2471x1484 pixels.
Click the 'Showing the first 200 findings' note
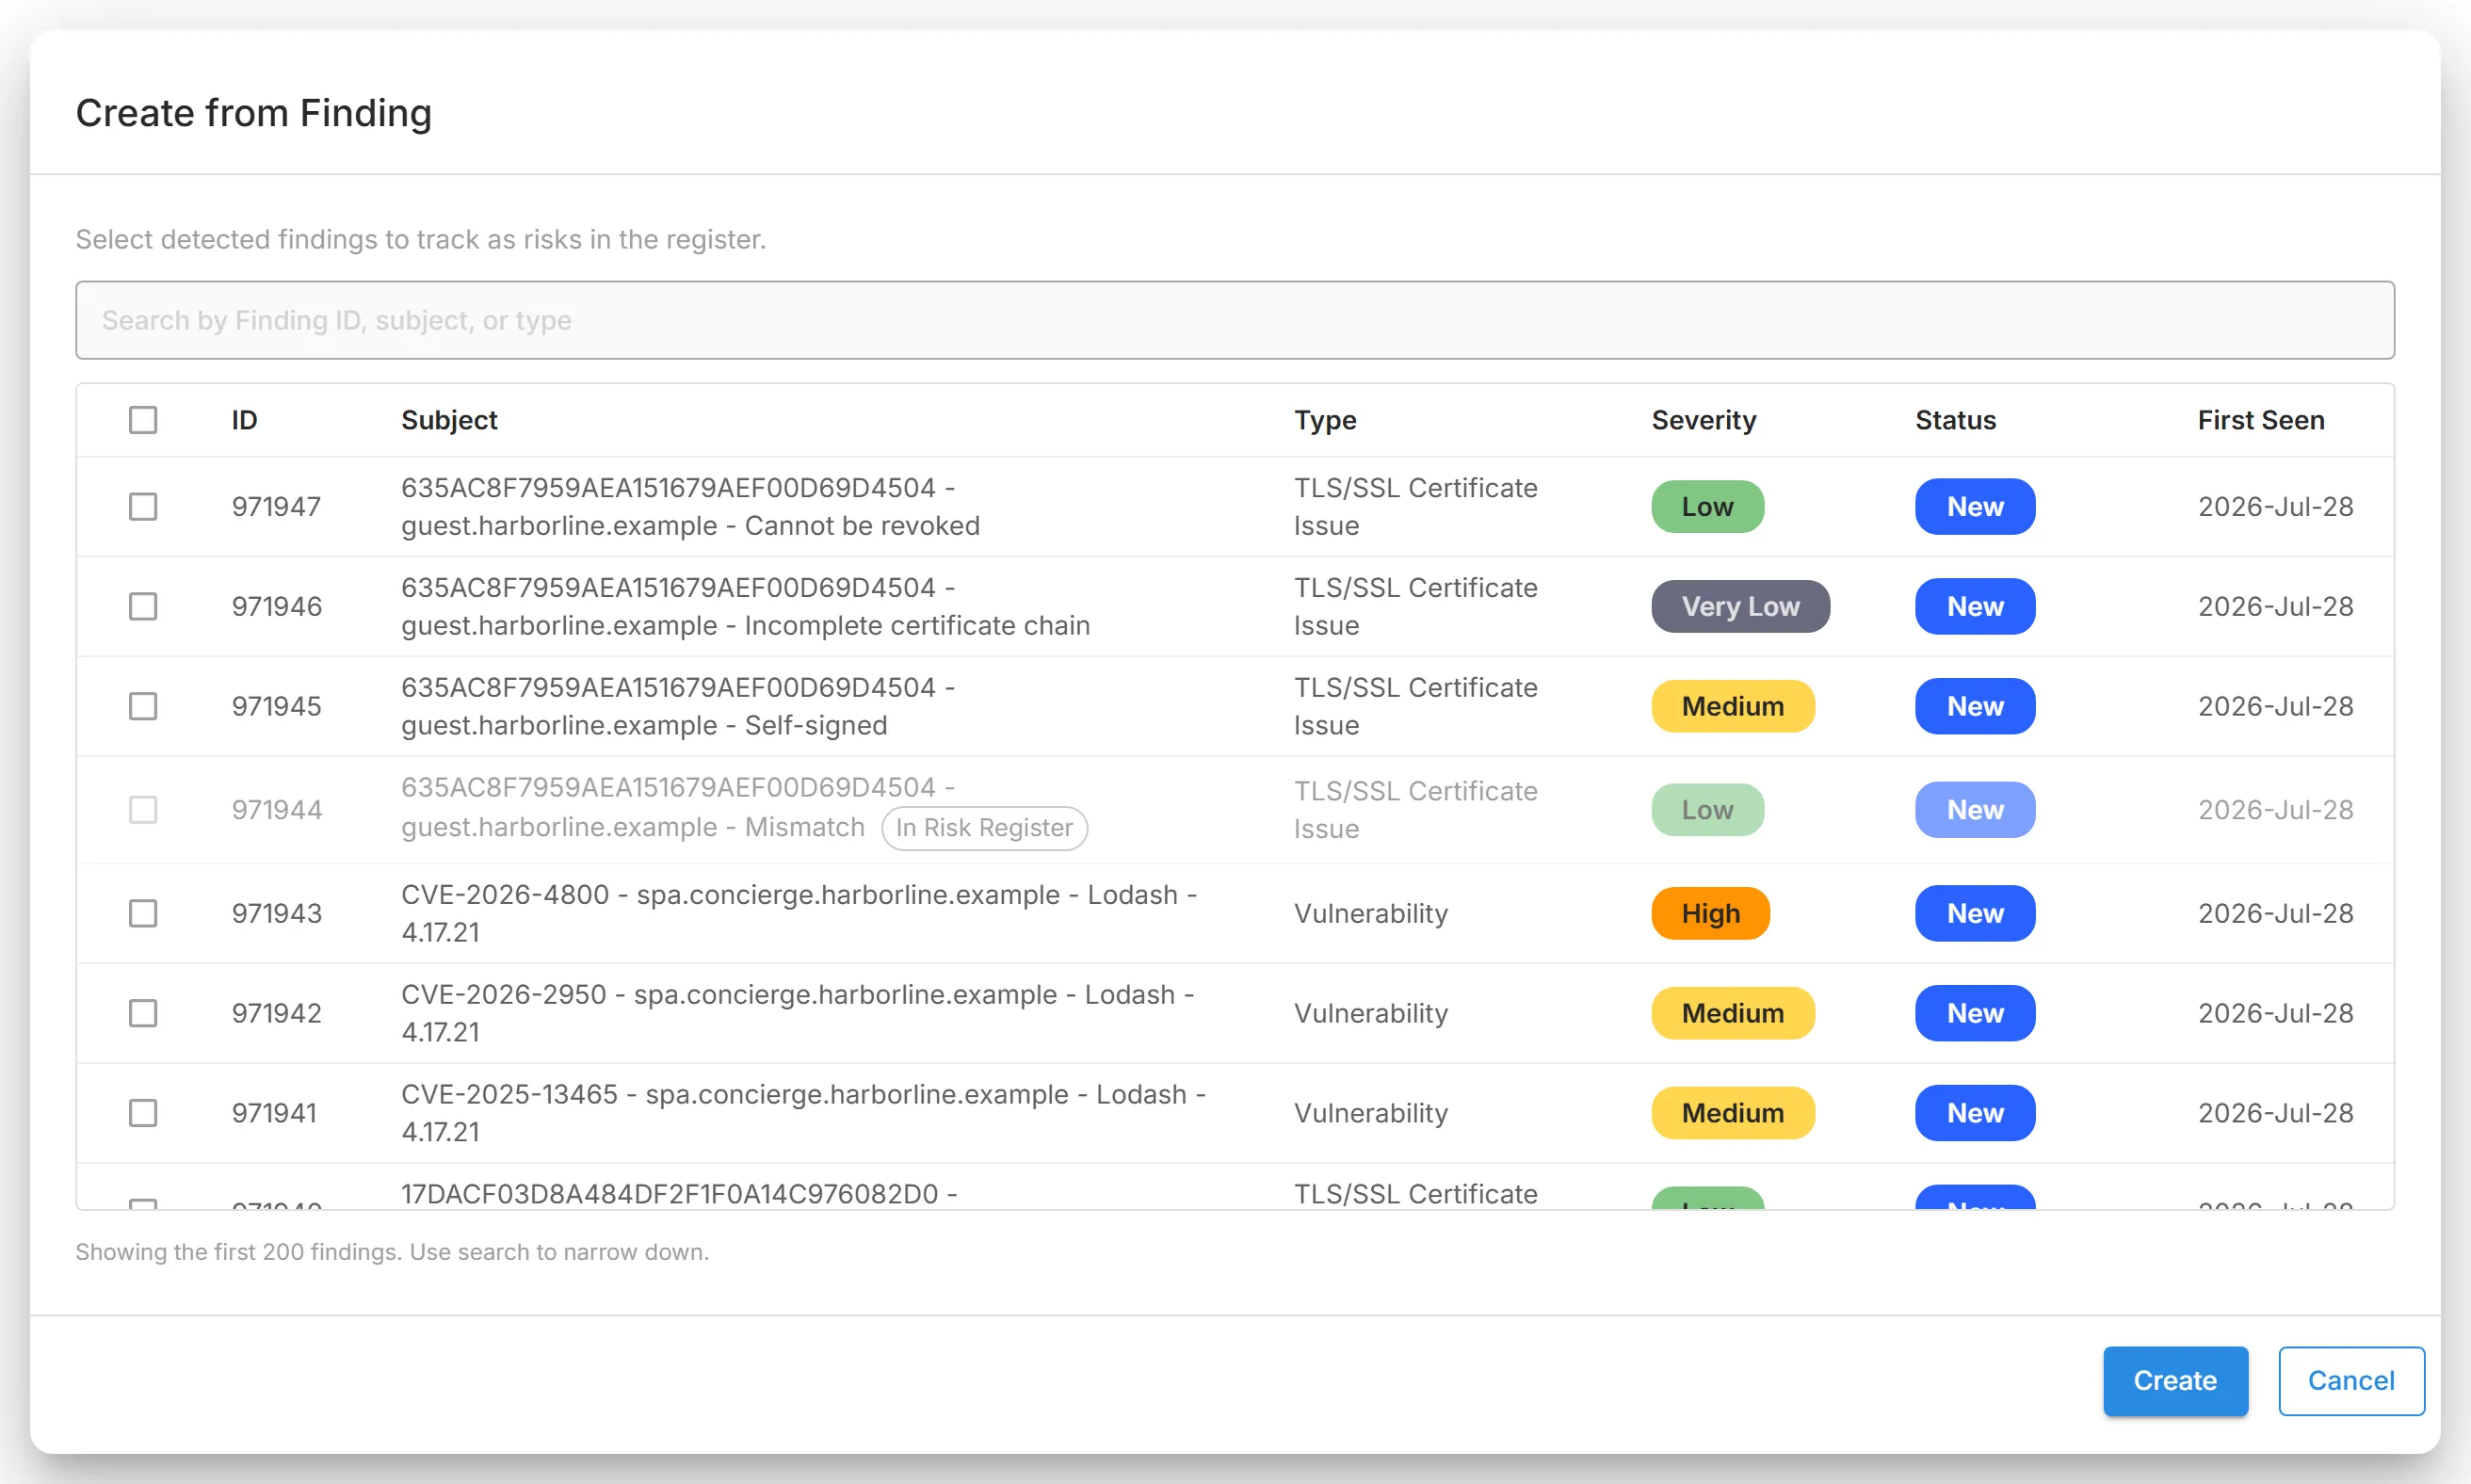[x=392, y=1252]
